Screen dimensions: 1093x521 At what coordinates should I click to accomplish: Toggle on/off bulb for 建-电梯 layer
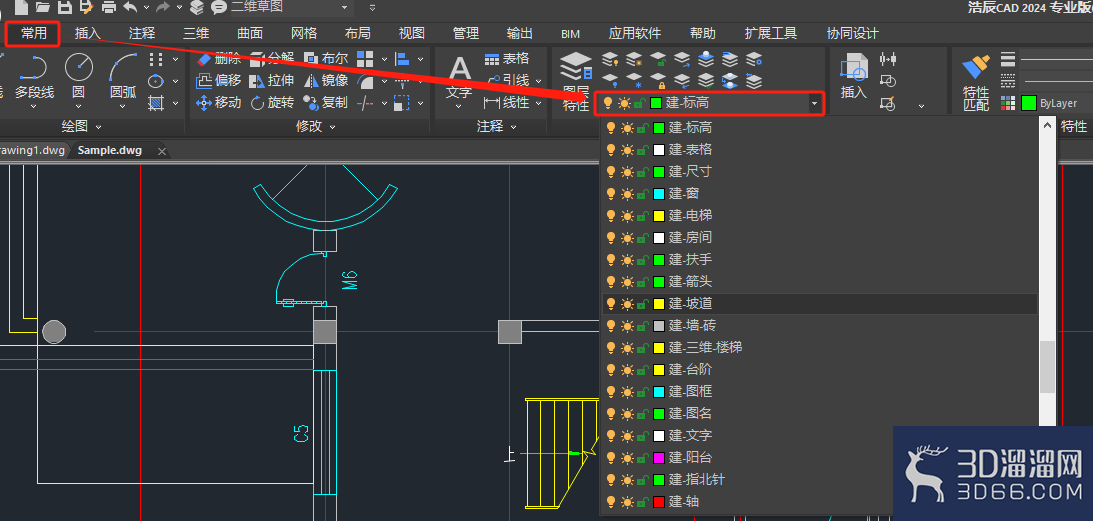tap(611, 216)
